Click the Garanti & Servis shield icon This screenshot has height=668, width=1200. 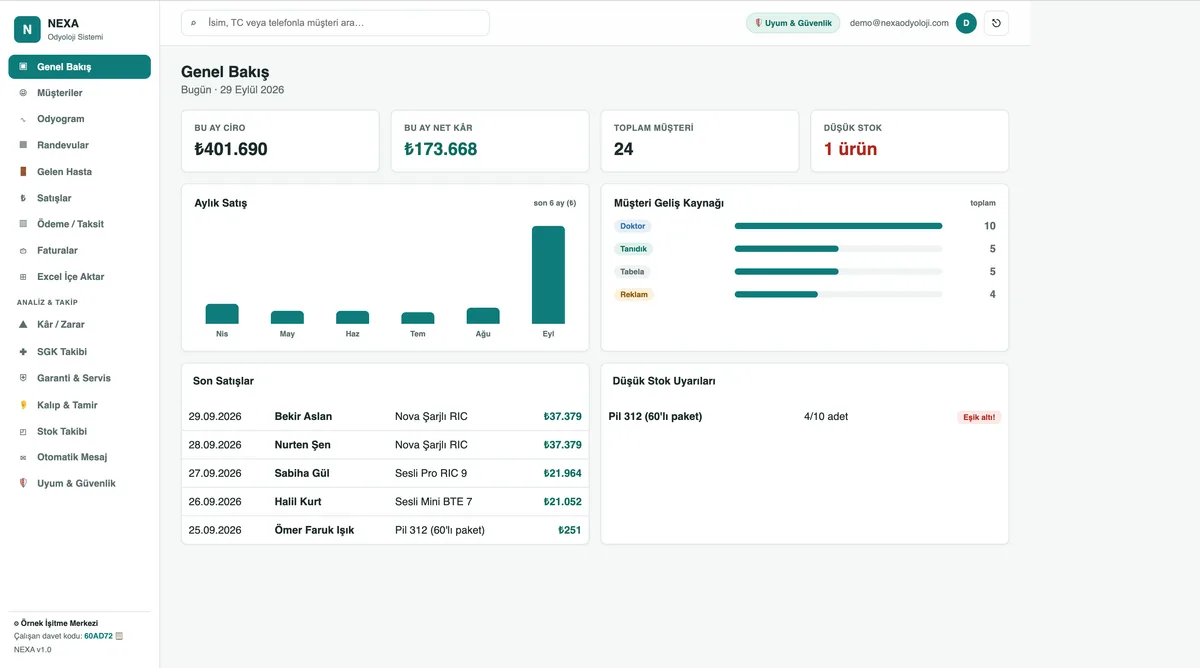[23, 378]
